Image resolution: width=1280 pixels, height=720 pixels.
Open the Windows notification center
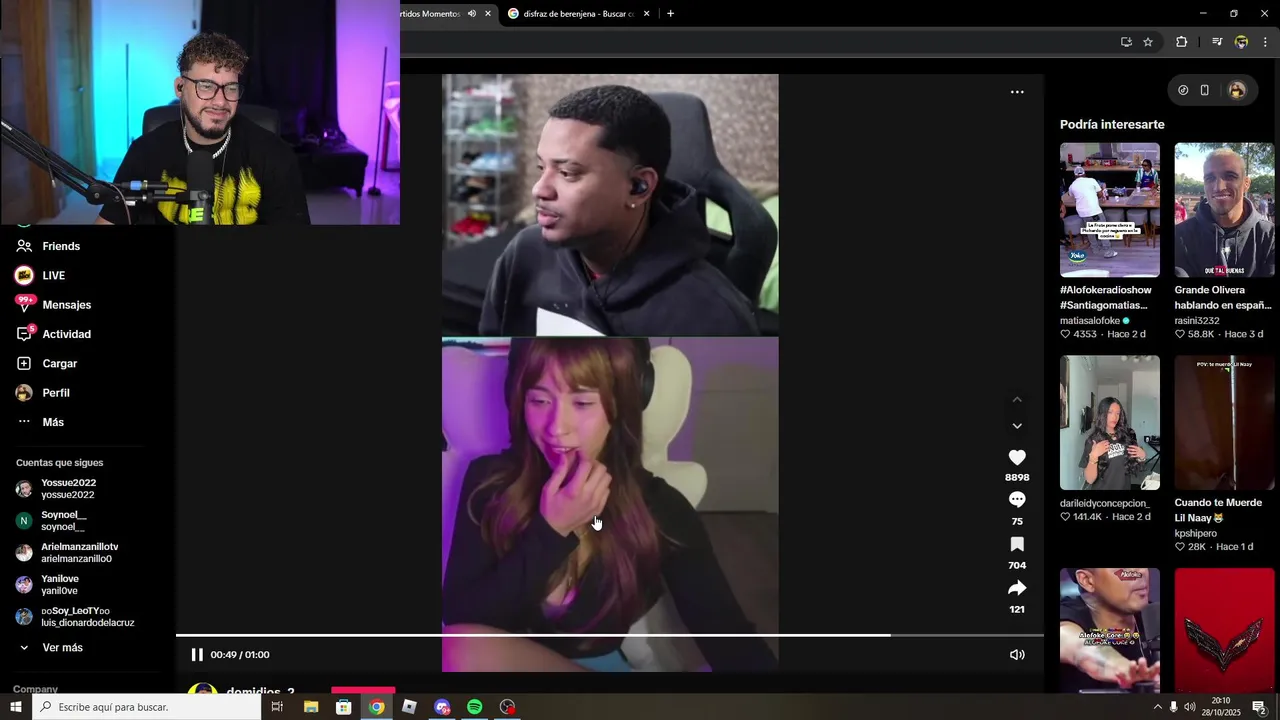point(1259,707)
